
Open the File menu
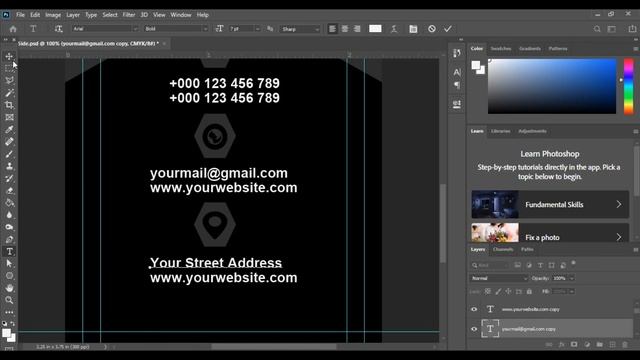click(20, 15)
